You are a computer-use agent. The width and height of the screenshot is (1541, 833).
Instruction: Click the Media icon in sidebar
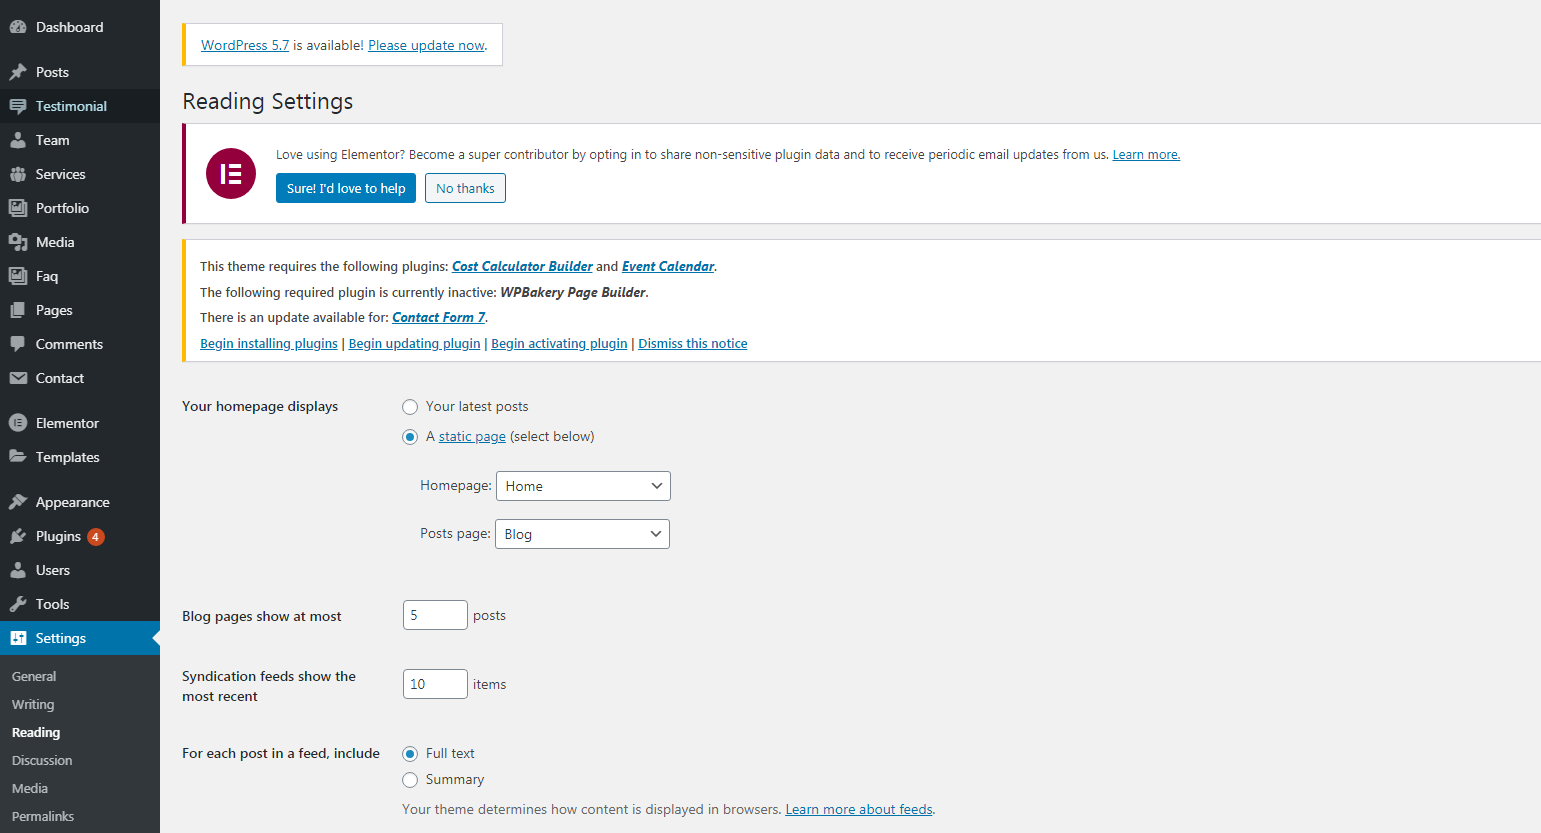pyautogui.click(x=18, y=242)
